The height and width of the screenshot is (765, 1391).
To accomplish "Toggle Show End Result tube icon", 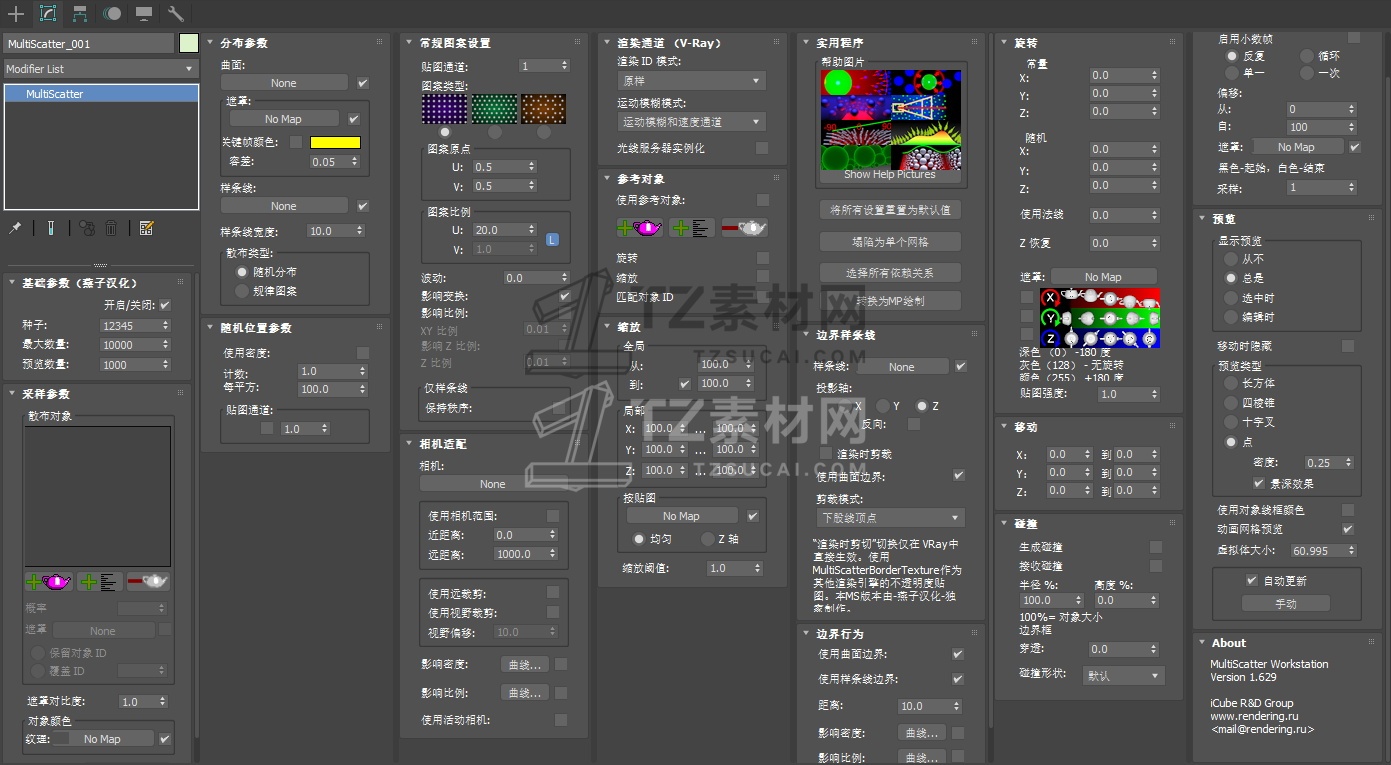I will coord(50,228).
